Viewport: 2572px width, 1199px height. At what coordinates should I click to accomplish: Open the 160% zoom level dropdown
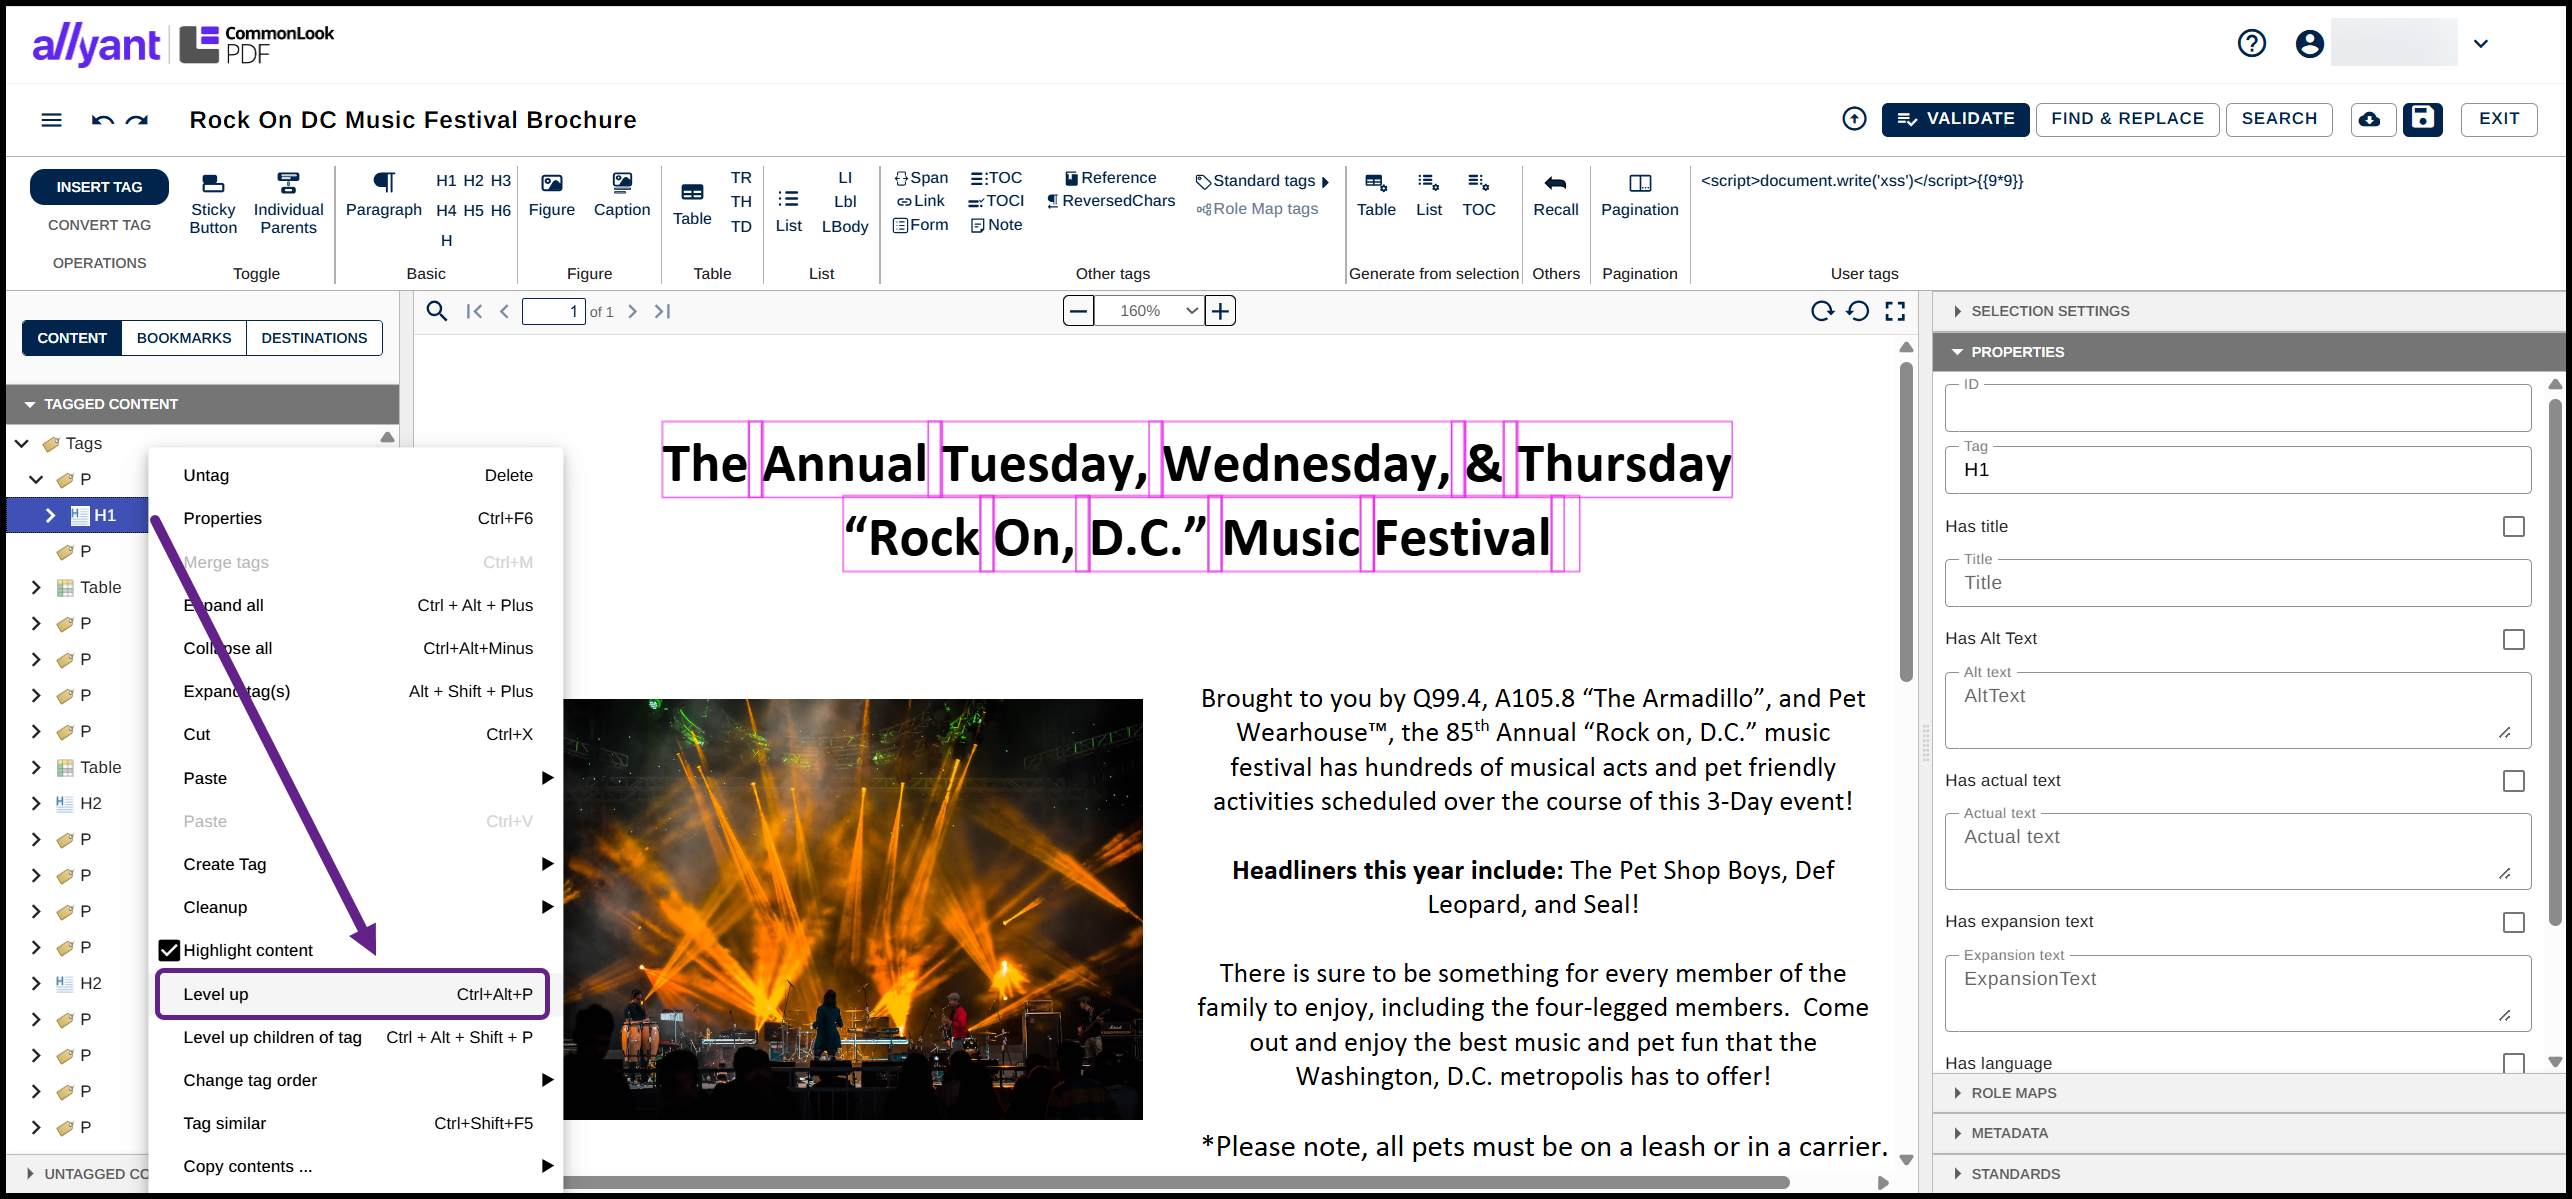click(1149, 311)
